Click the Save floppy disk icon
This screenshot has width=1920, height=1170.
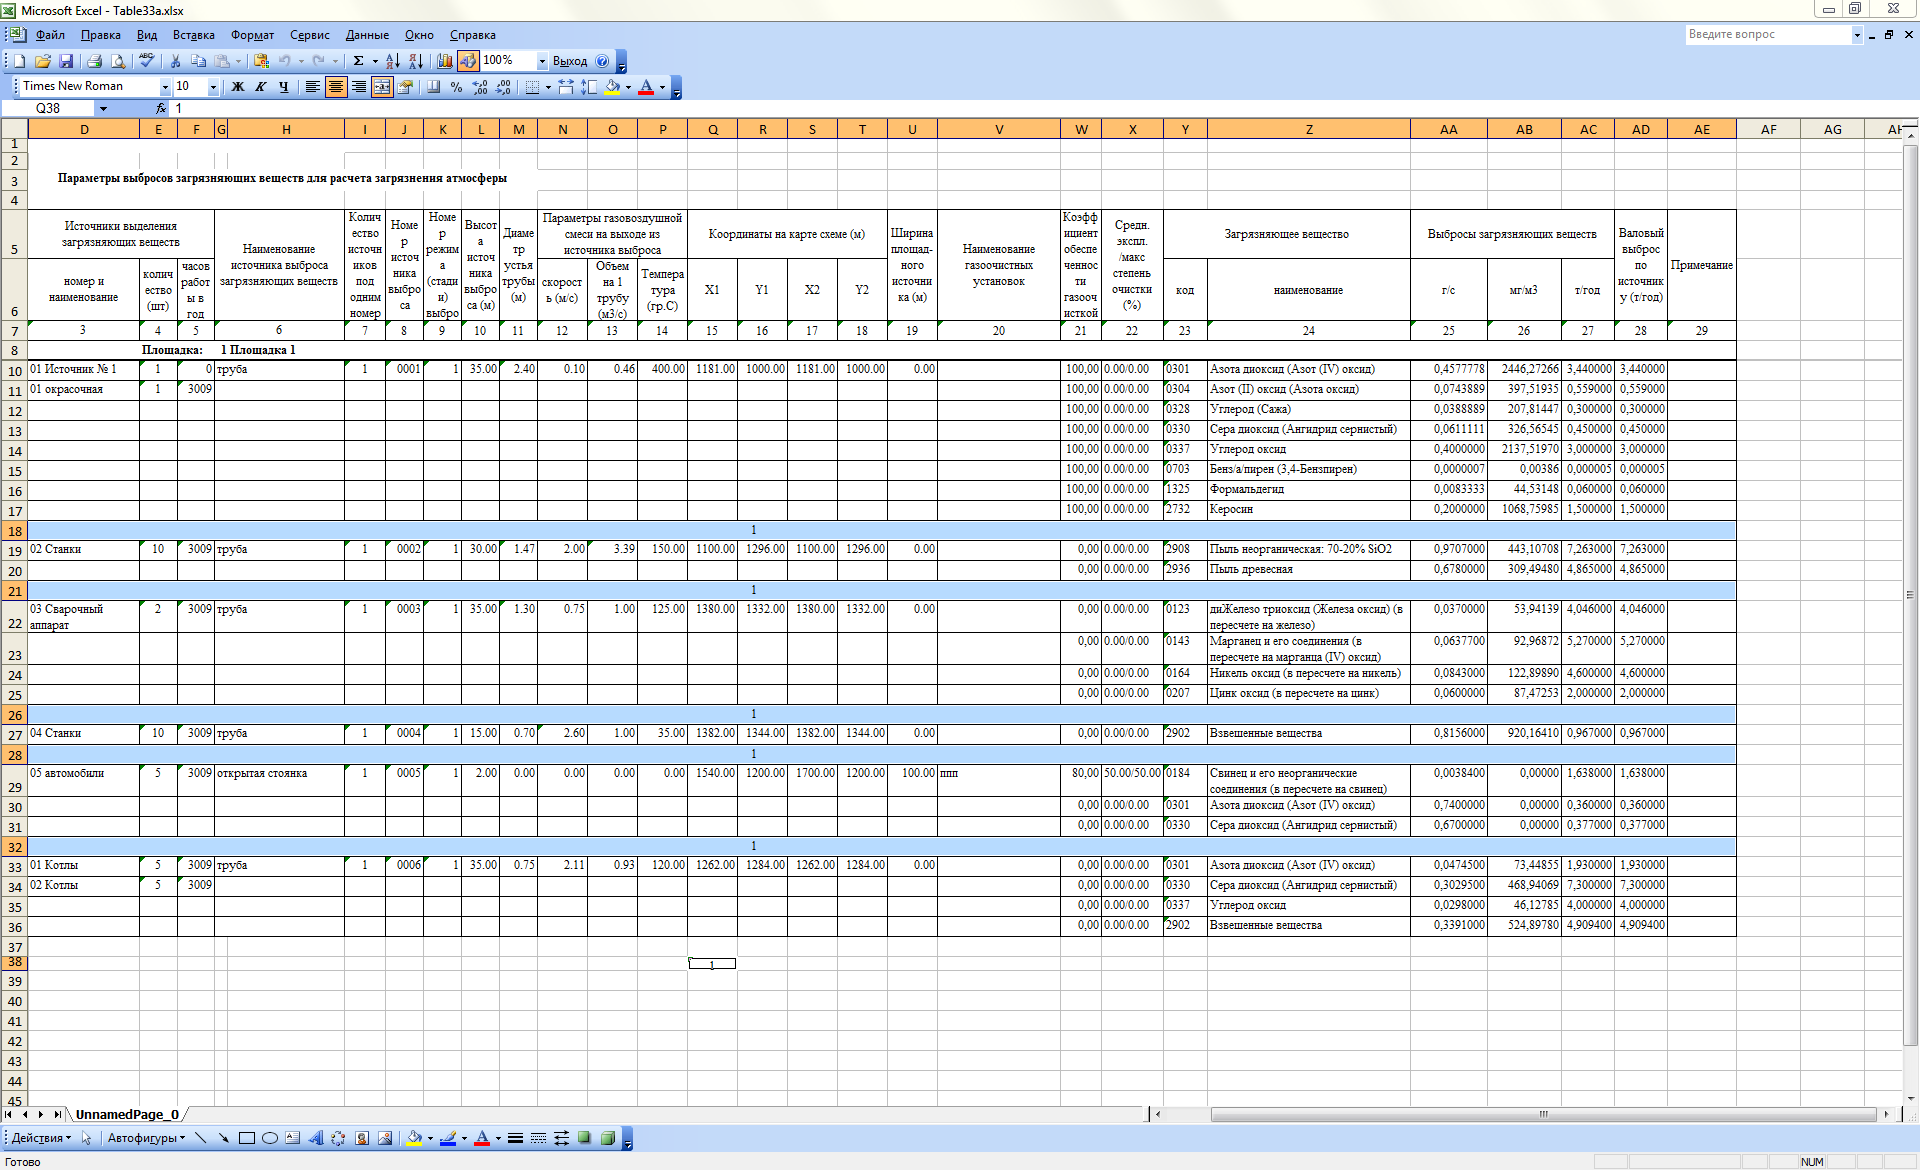[x=66, y=61]
